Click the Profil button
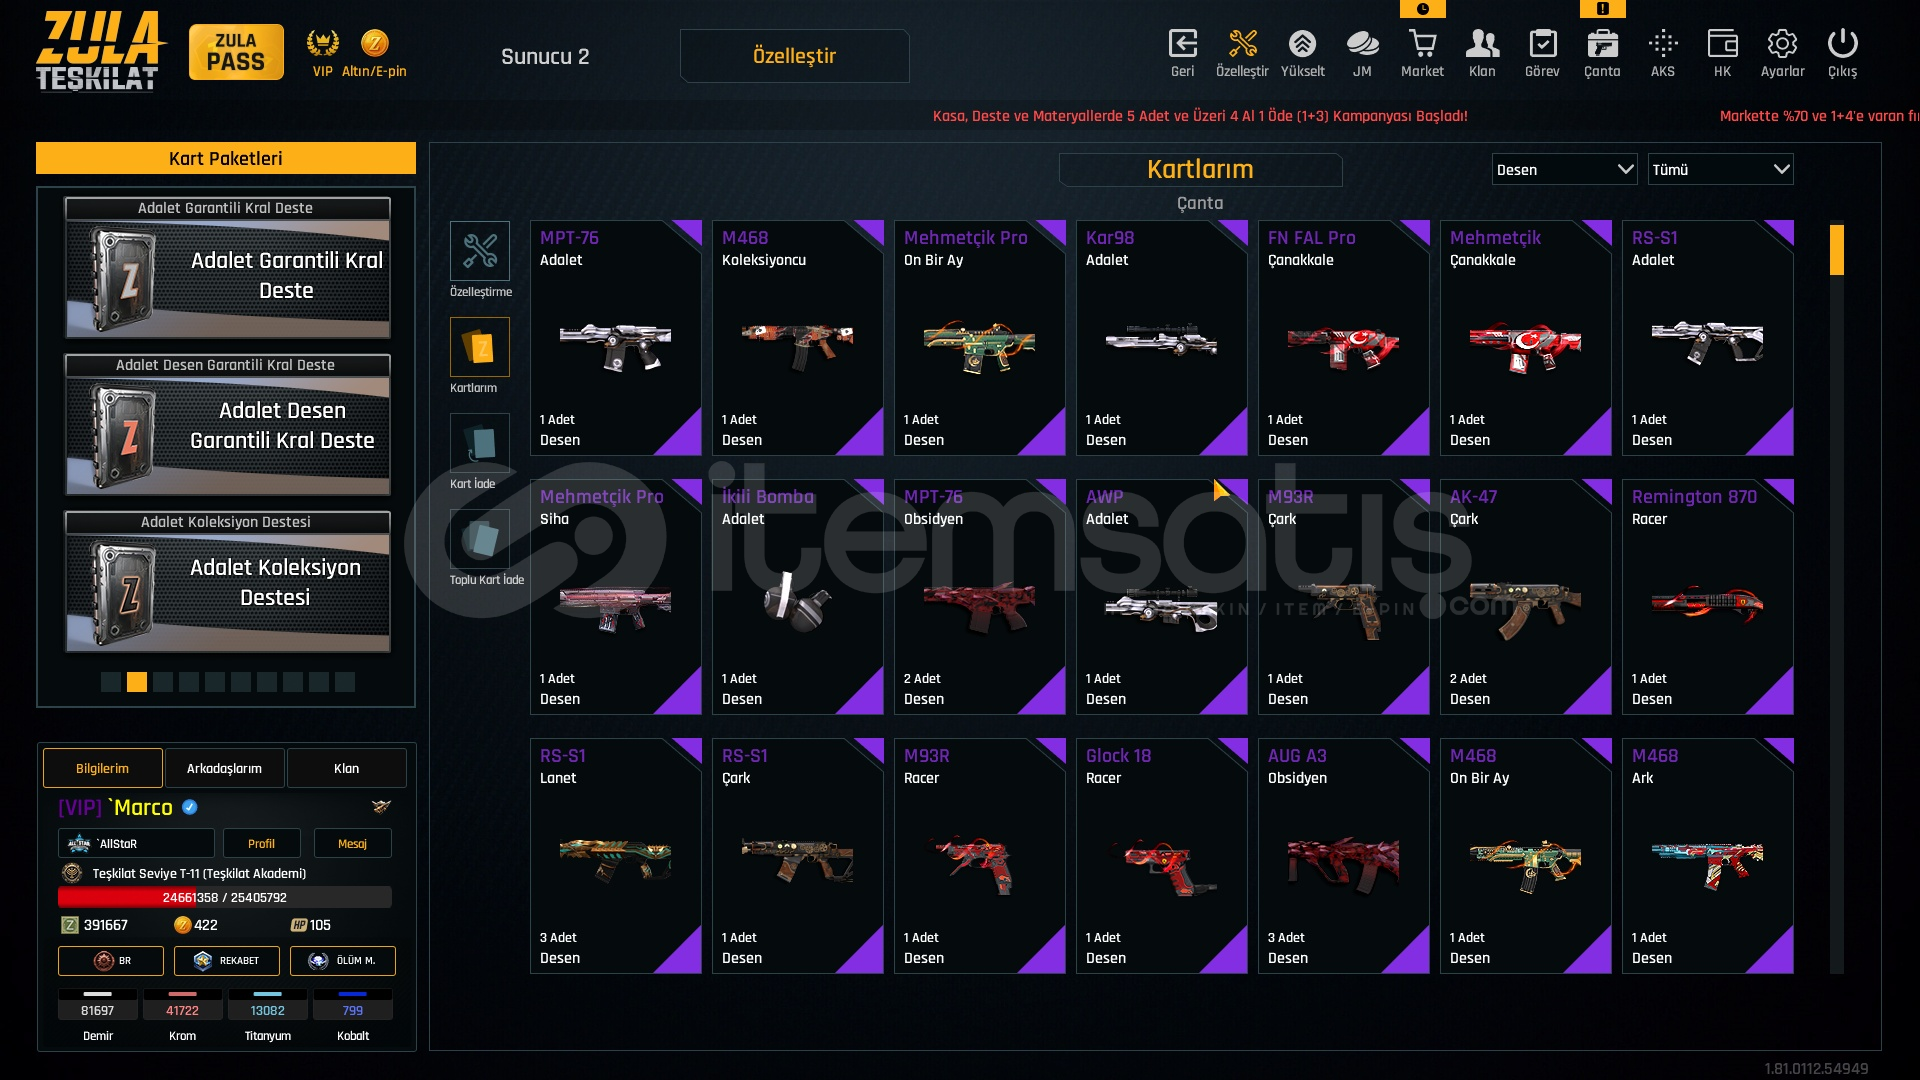Image resolution: width=1920 pixels, height=1080 pixels. [261, 843]
